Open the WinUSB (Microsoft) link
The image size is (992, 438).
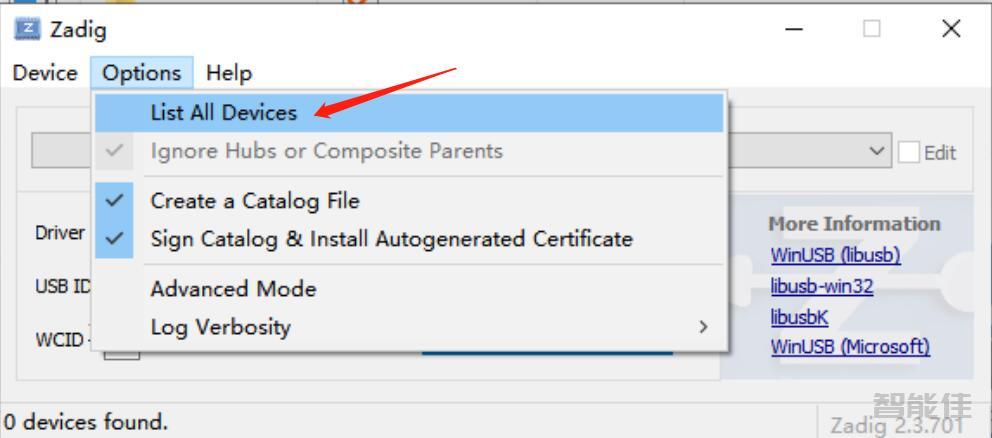pyautogui.click(x=850, y=347)
